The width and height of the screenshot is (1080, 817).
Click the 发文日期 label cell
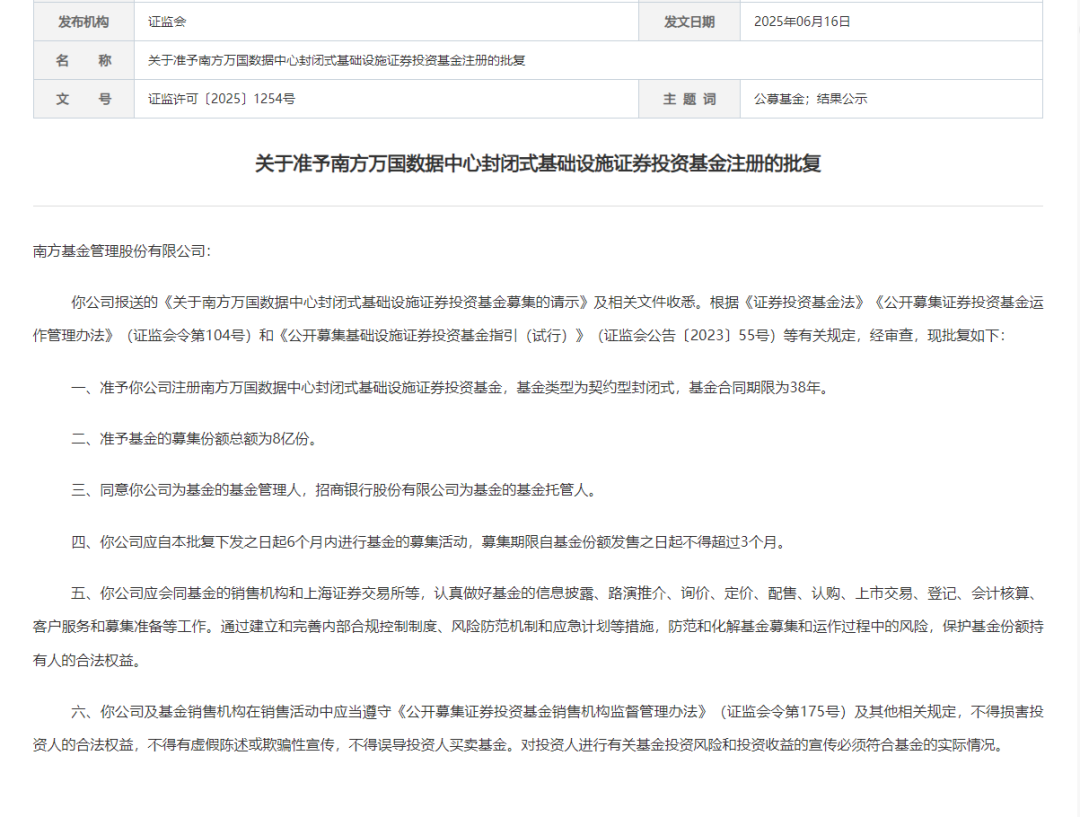(x=689, y=21)
